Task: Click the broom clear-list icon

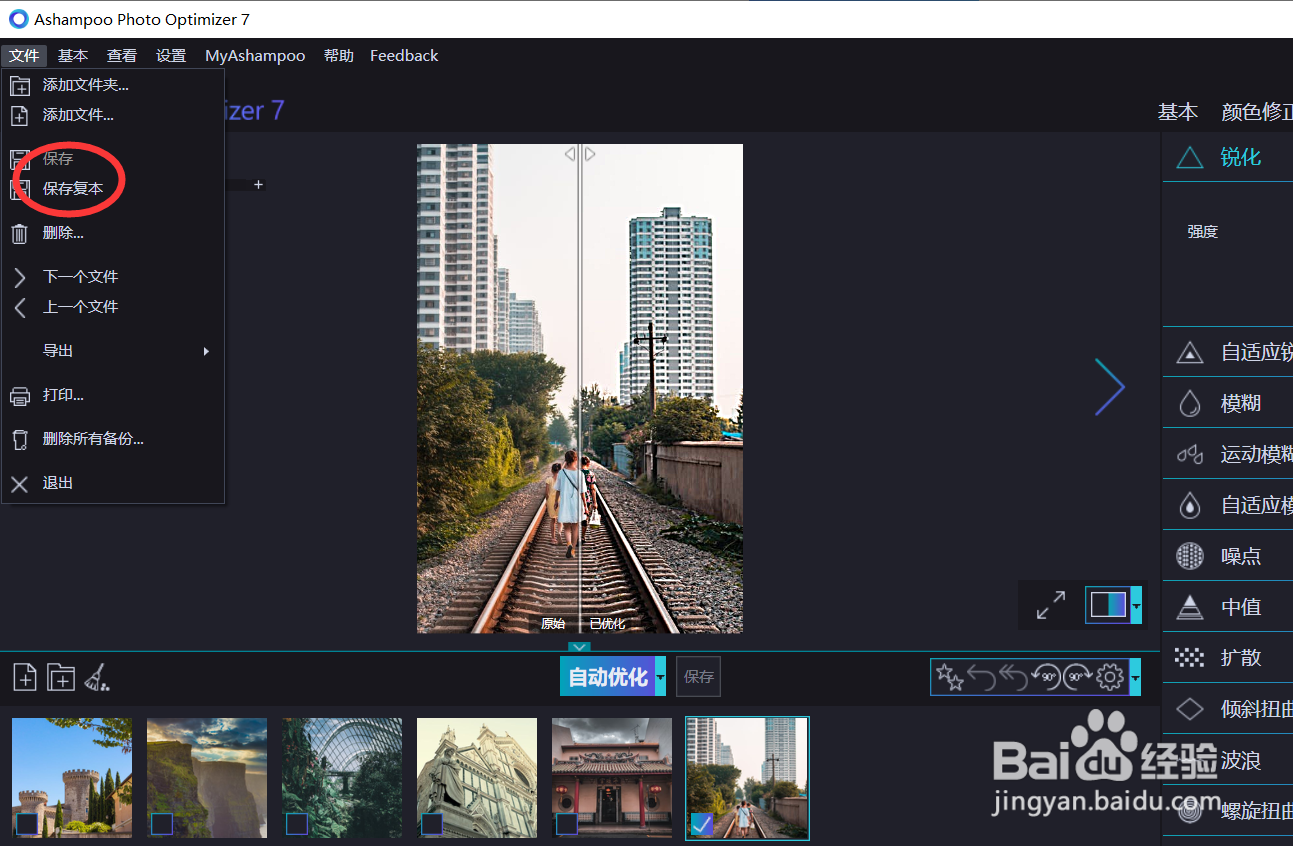Action: pos(97,677)
